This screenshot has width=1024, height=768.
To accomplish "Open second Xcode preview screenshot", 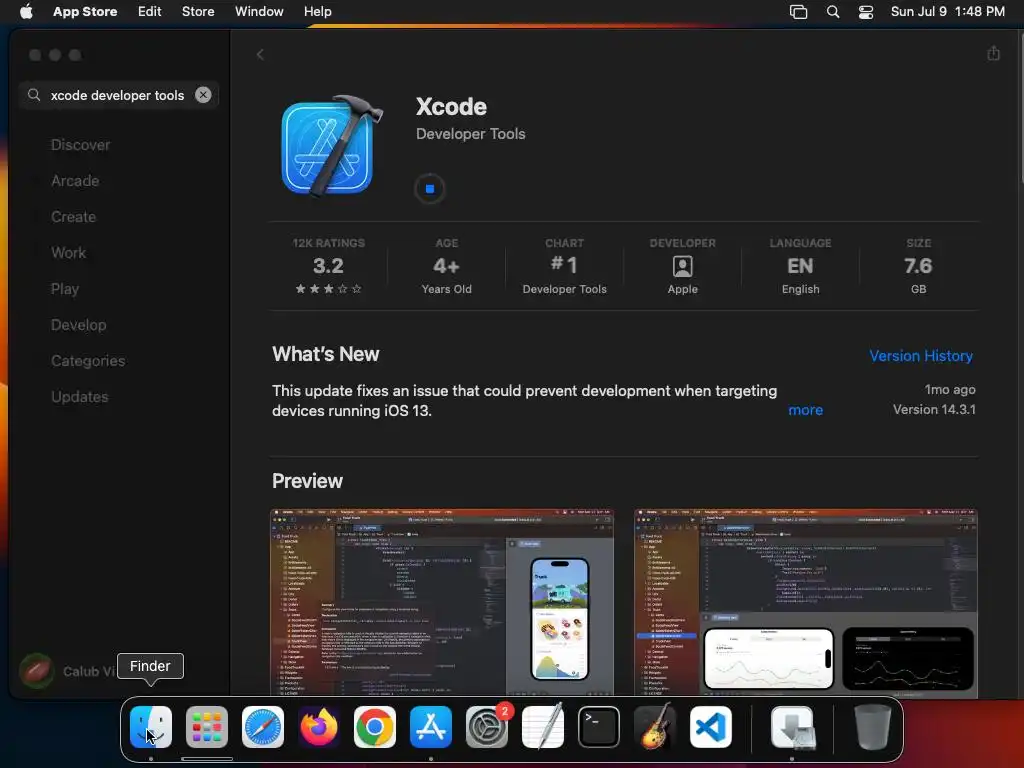I will pos(806,602).
